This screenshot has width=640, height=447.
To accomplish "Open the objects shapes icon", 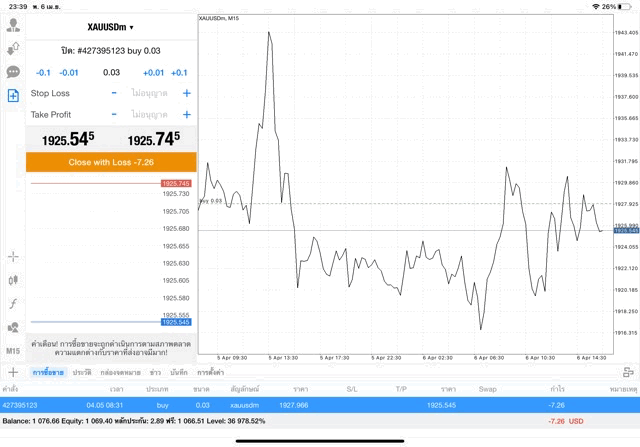I will pos(13,327).
